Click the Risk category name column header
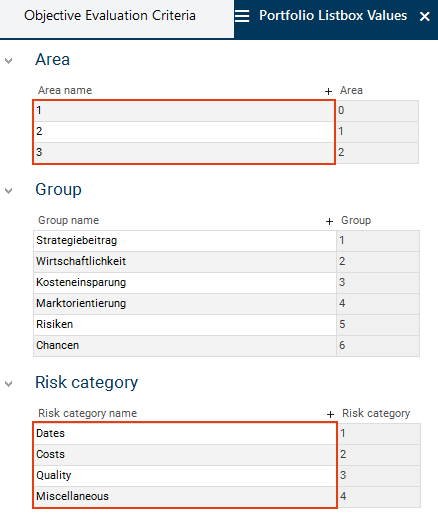 pos(88,413)
